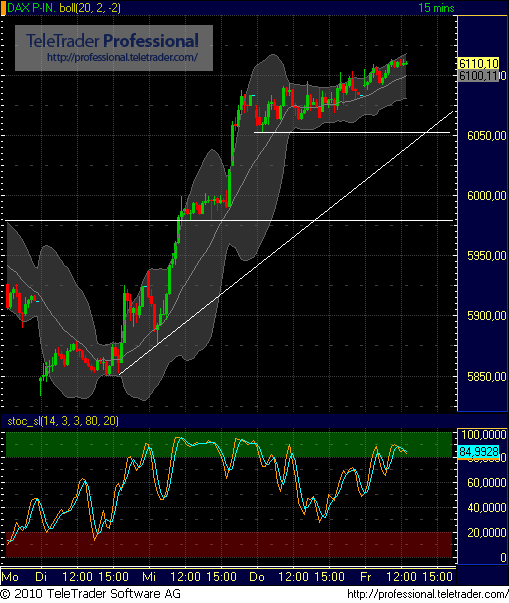Select the long horizontal line near 5980
Image resolution: width=509 pixels, height=603 pixels.
[229, 220]
